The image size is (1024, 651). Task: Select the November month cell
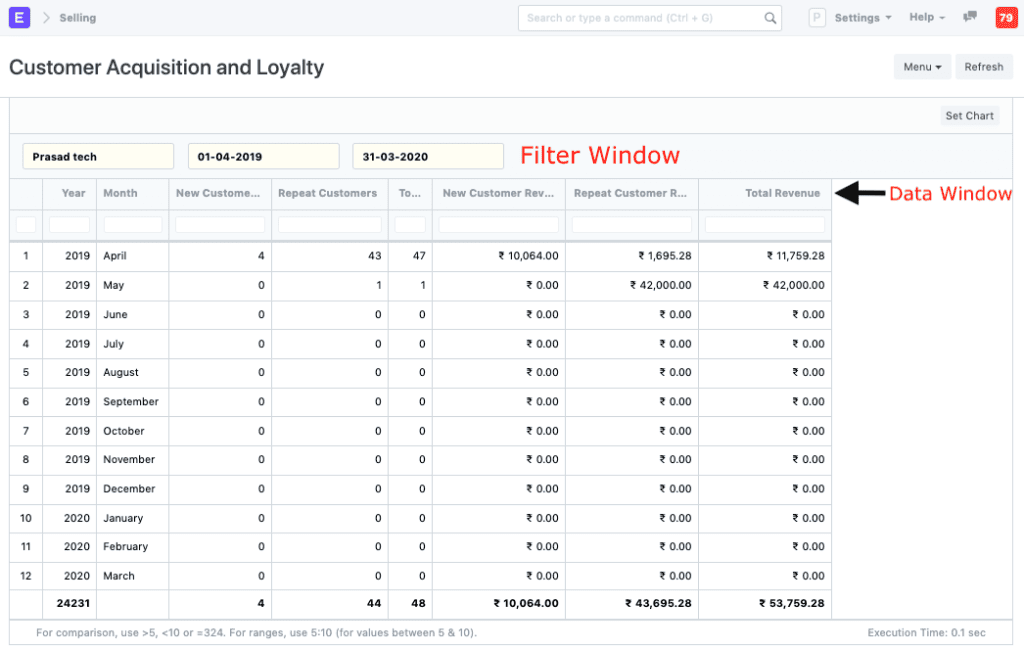pos(133,460)
